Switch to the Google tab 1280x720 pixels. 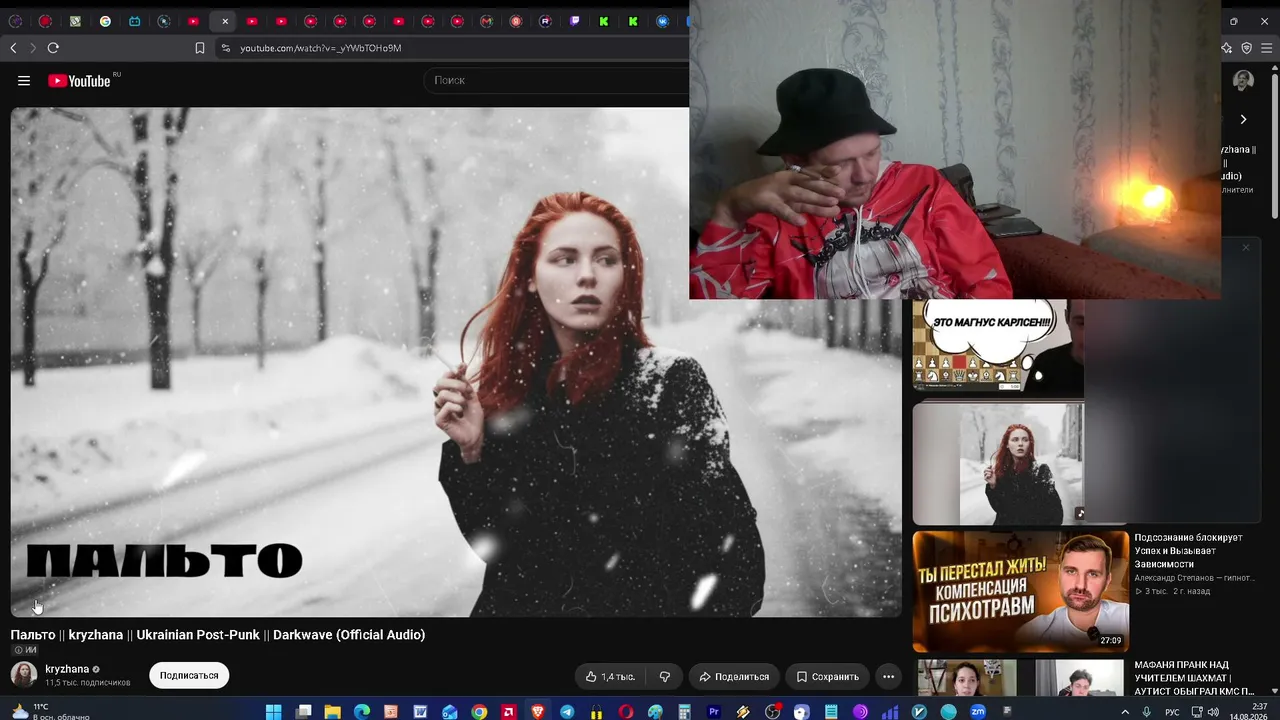click(x=105, y=21)
